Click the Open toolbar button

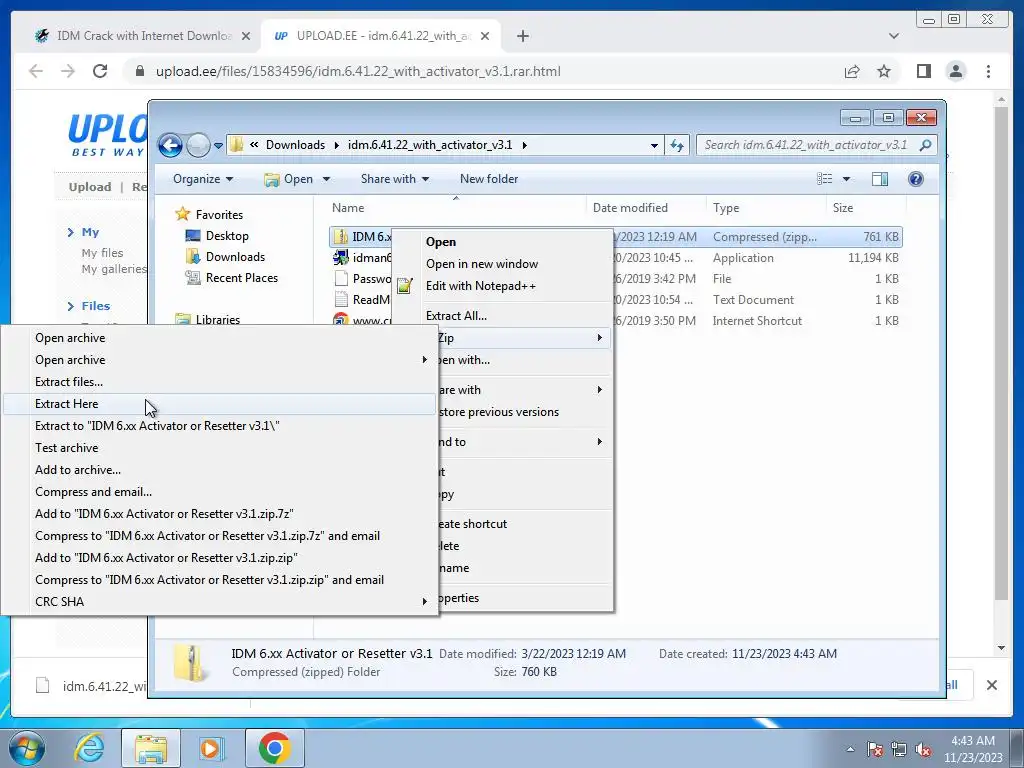pos(289,179)
